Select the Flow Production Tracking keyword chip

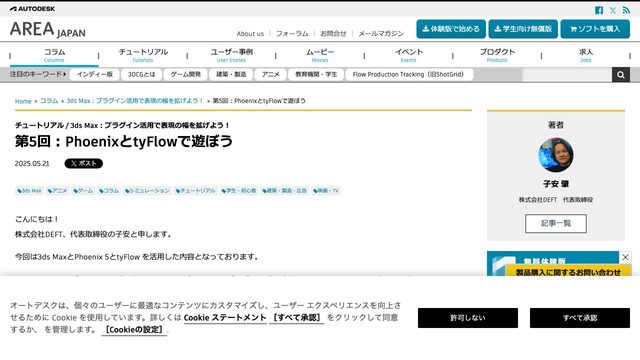pos(409,74)
